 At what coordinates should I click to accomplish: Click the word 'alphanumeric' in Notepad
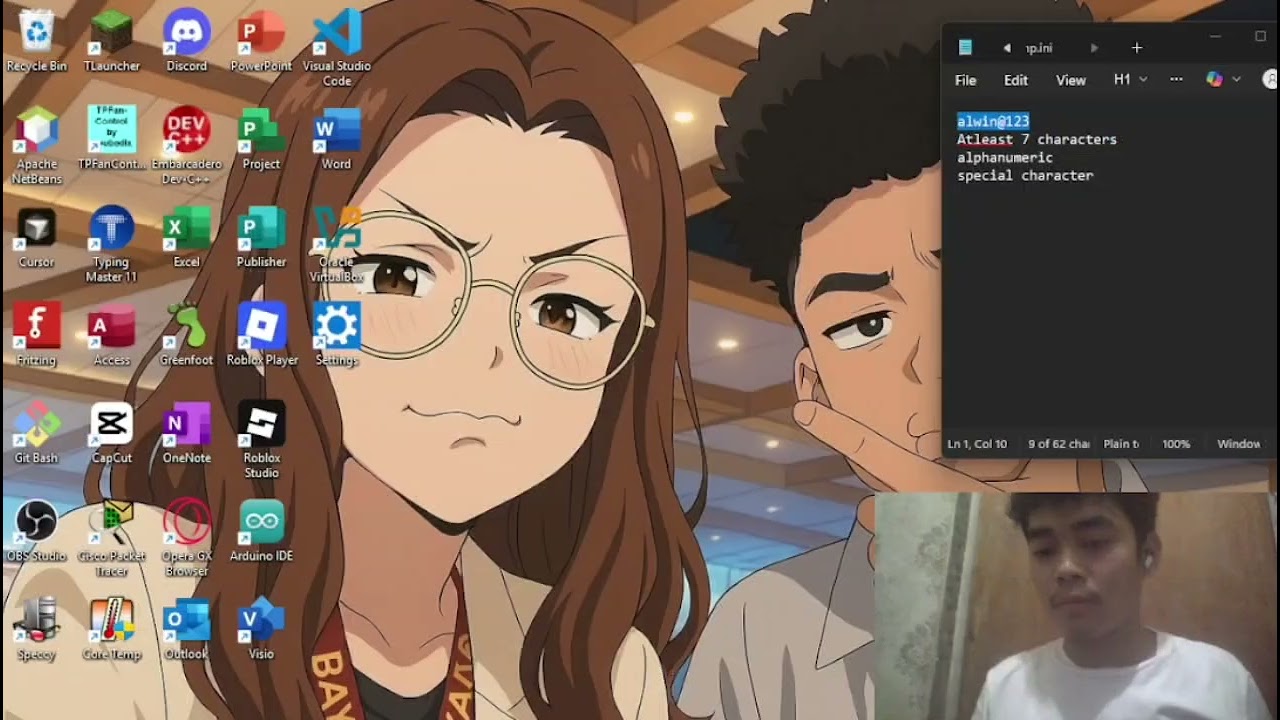tap(1005, 158)
